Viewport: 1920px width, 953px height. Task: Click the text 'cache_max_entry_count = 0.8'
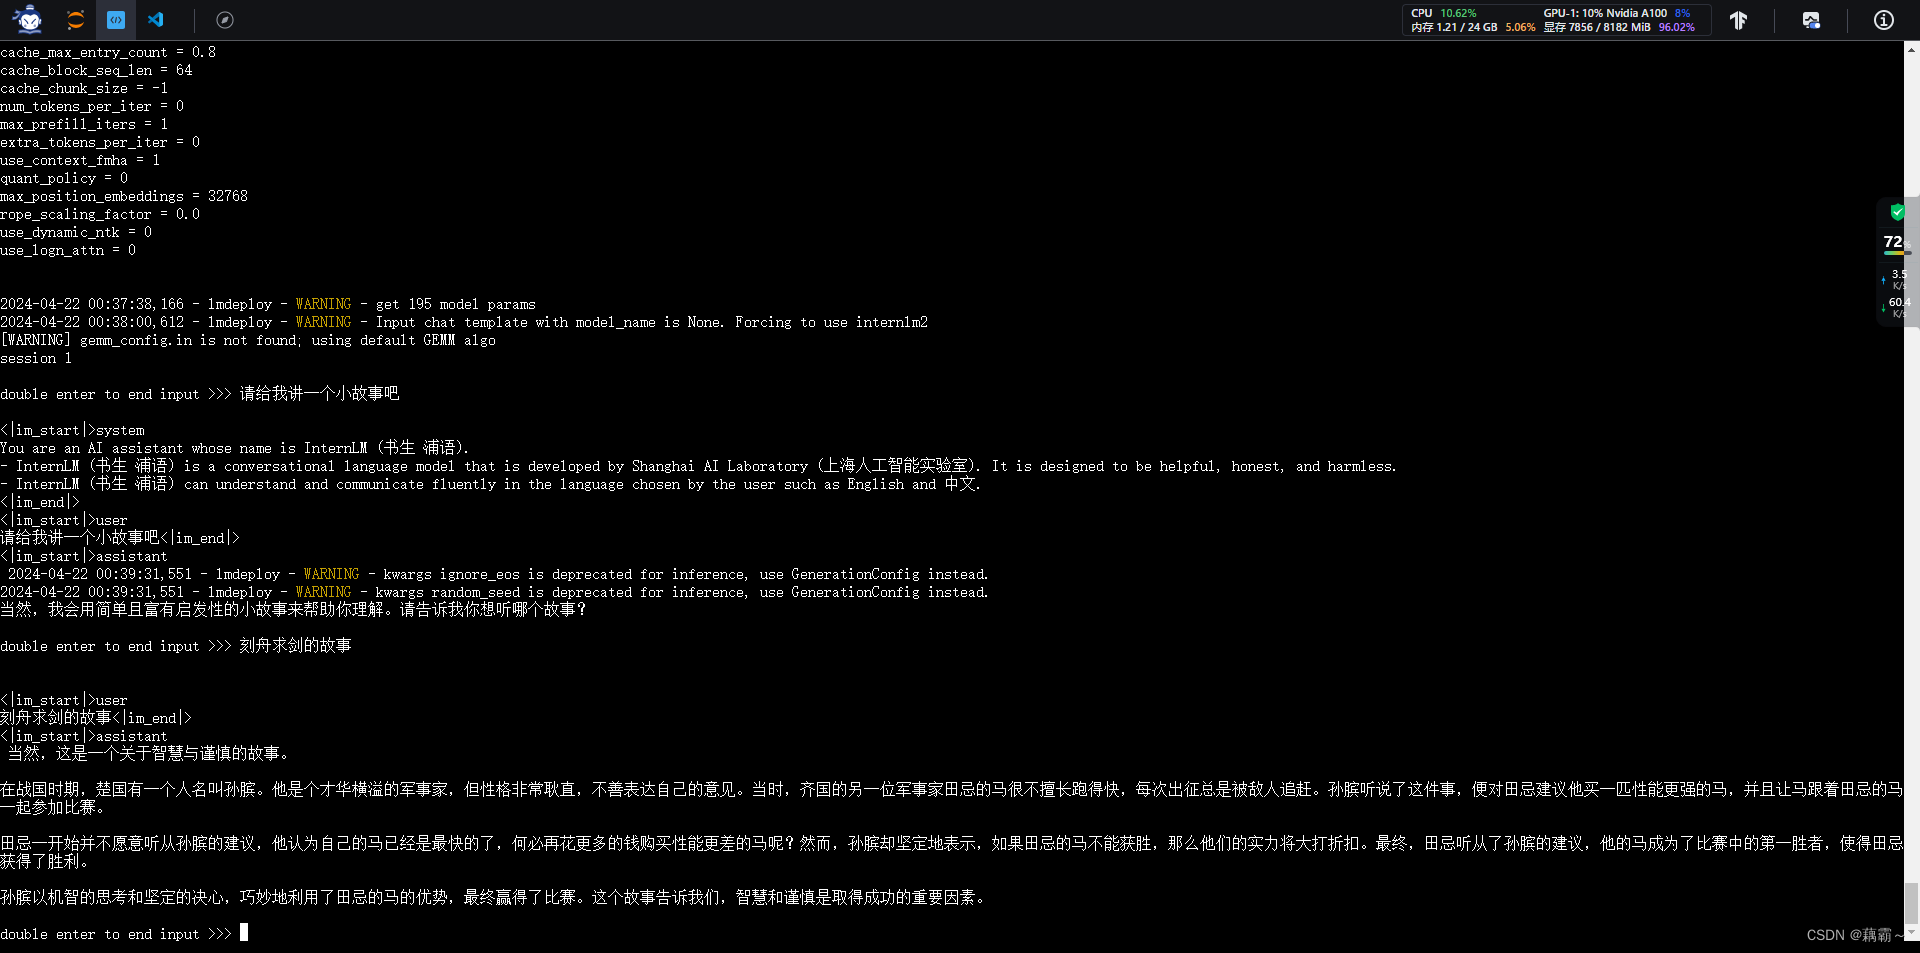click(x=108, y=52)
